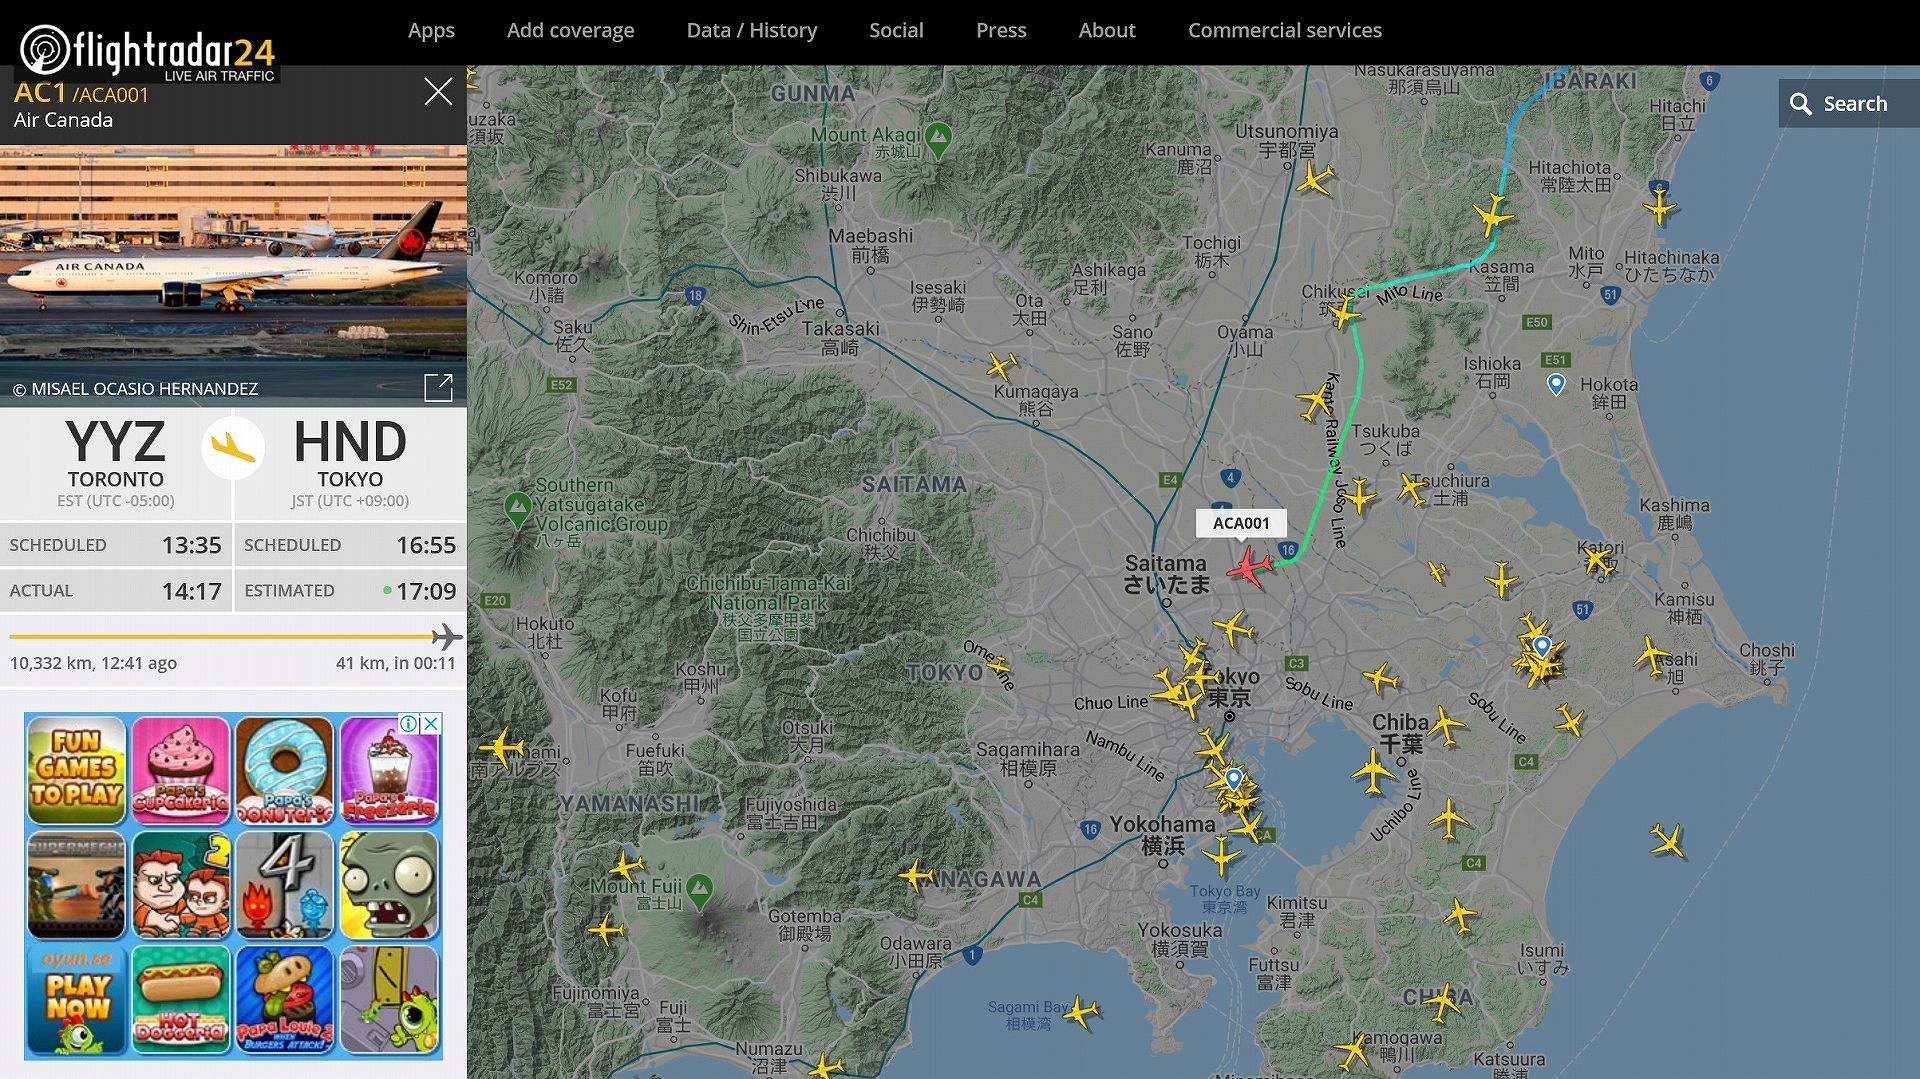Screen dimensions: 1920x1079
Task: Open the Apps menu
Action: (x=431, y=30)
